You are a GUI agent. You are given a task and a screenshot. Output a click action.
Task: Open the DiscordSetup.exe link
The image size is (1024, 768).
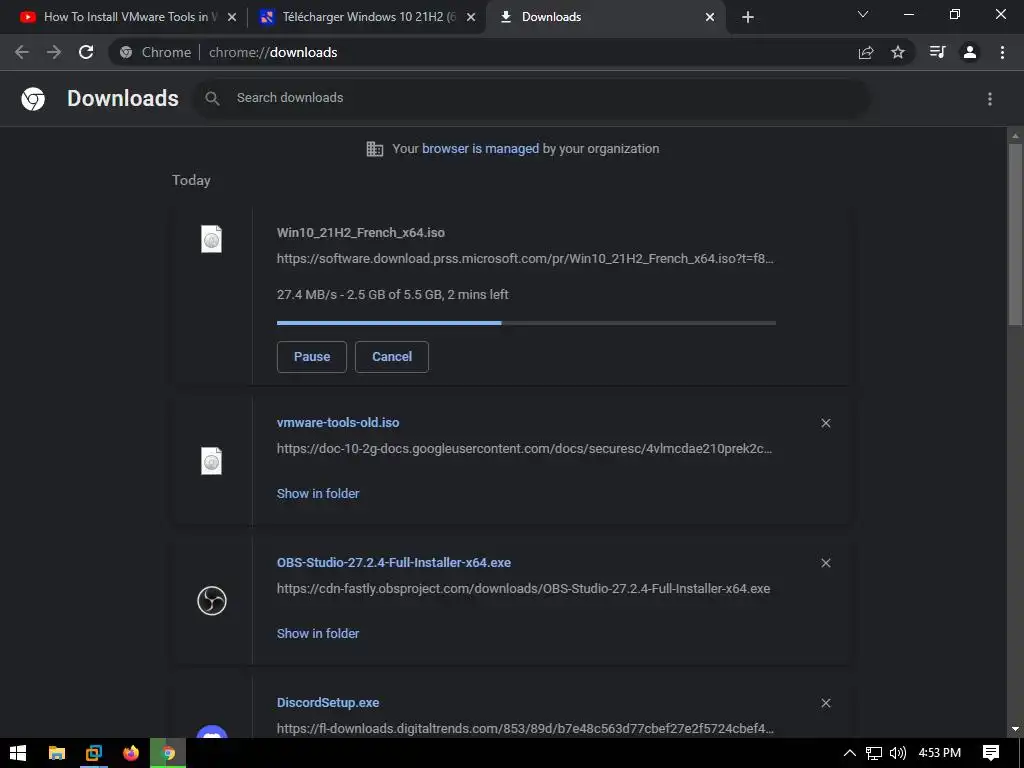pyautogui.click(x=328, y=703)
